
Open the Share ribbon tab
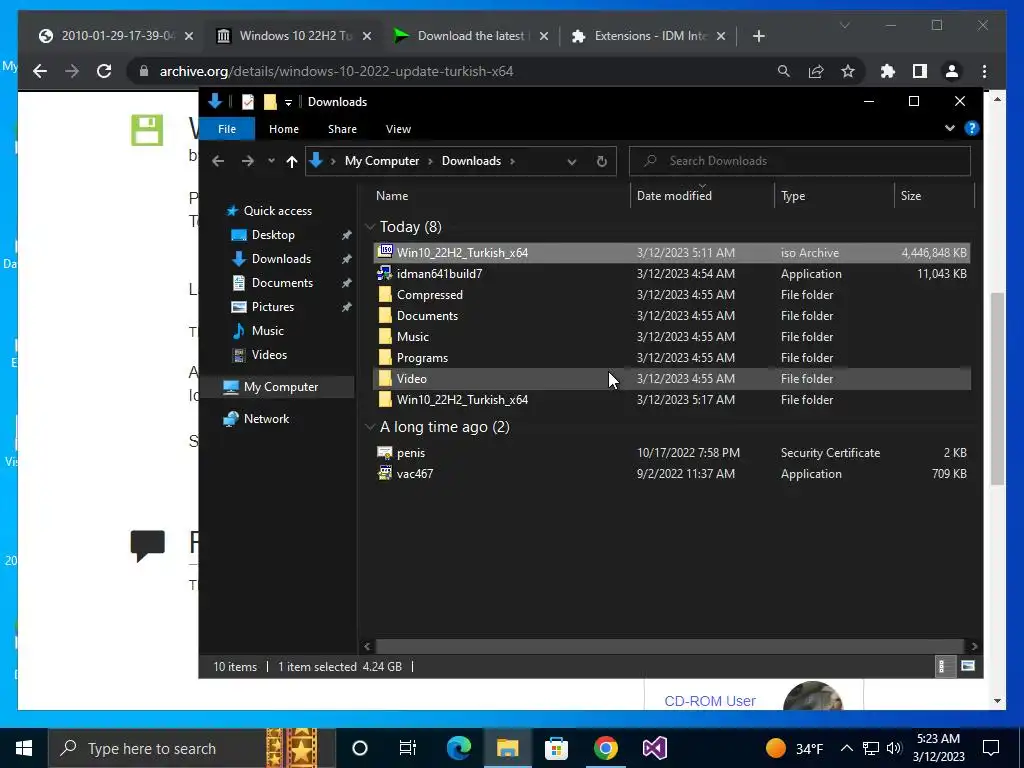tap(342, 129)
